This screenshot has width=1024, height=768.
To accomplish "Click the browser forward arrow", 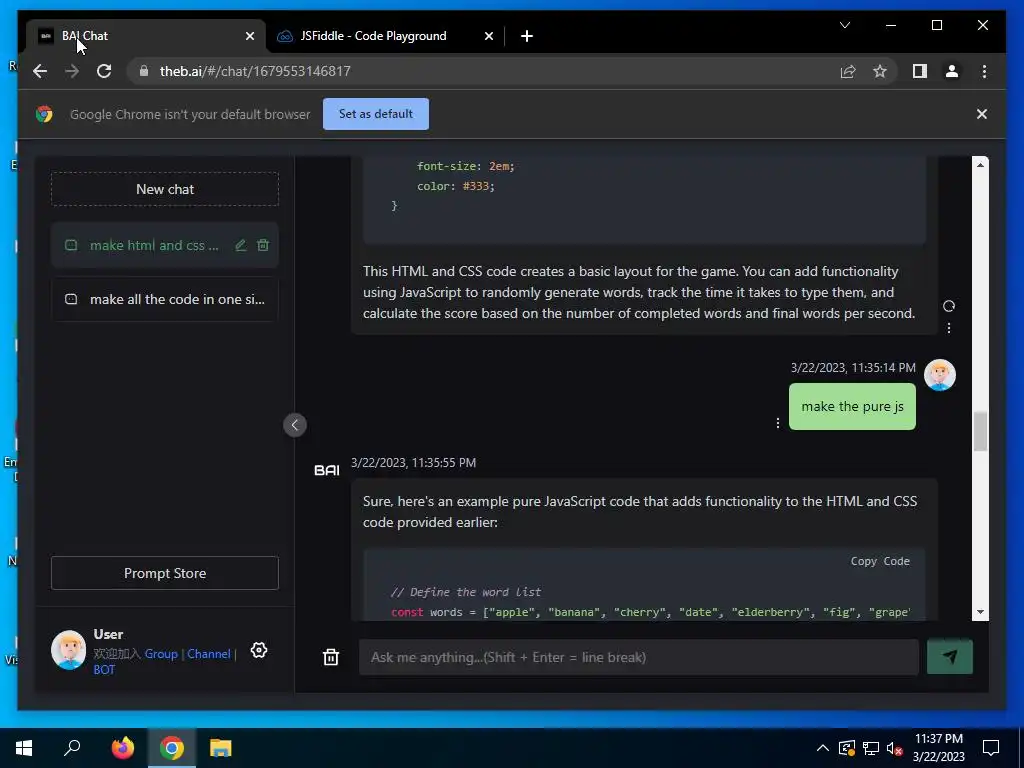I will tap(72, 71).
